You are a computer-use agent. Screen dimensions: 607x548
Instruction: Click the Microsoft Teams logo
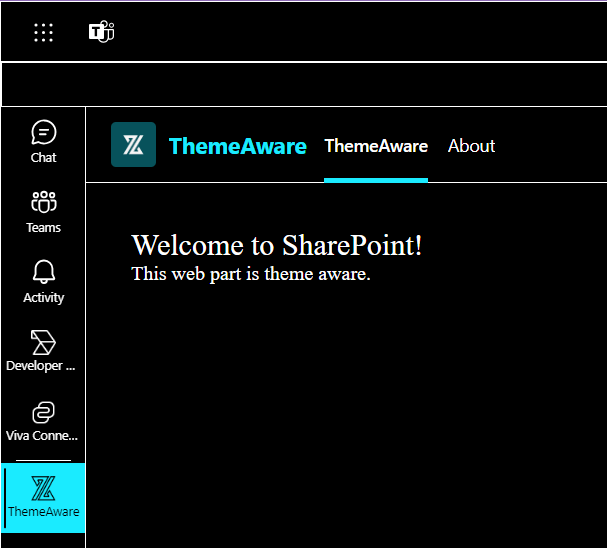(x=101, y=32)
